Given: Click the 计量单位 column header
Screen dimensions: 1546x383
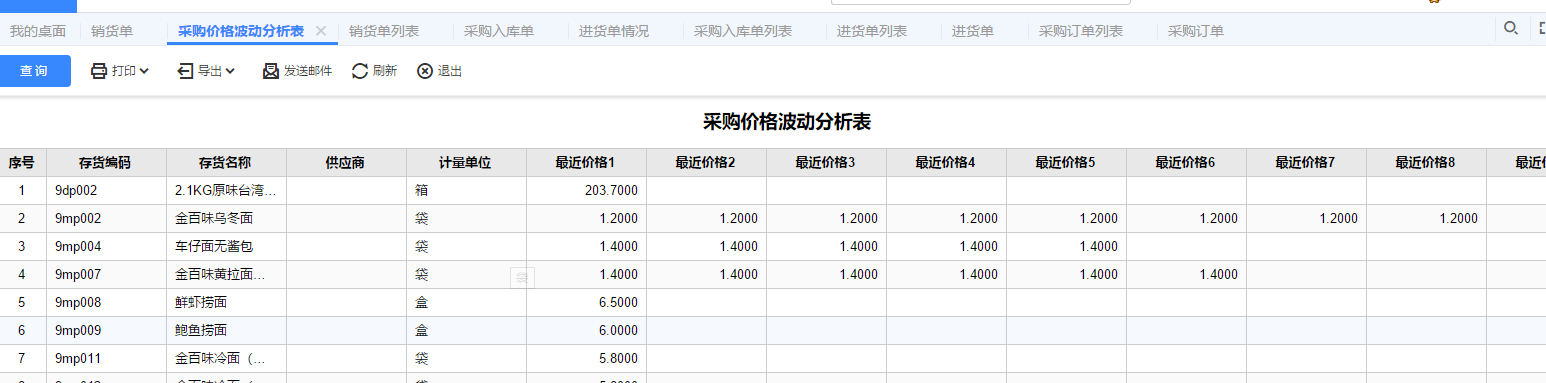Looking at the screenshot, I should 466,162.
